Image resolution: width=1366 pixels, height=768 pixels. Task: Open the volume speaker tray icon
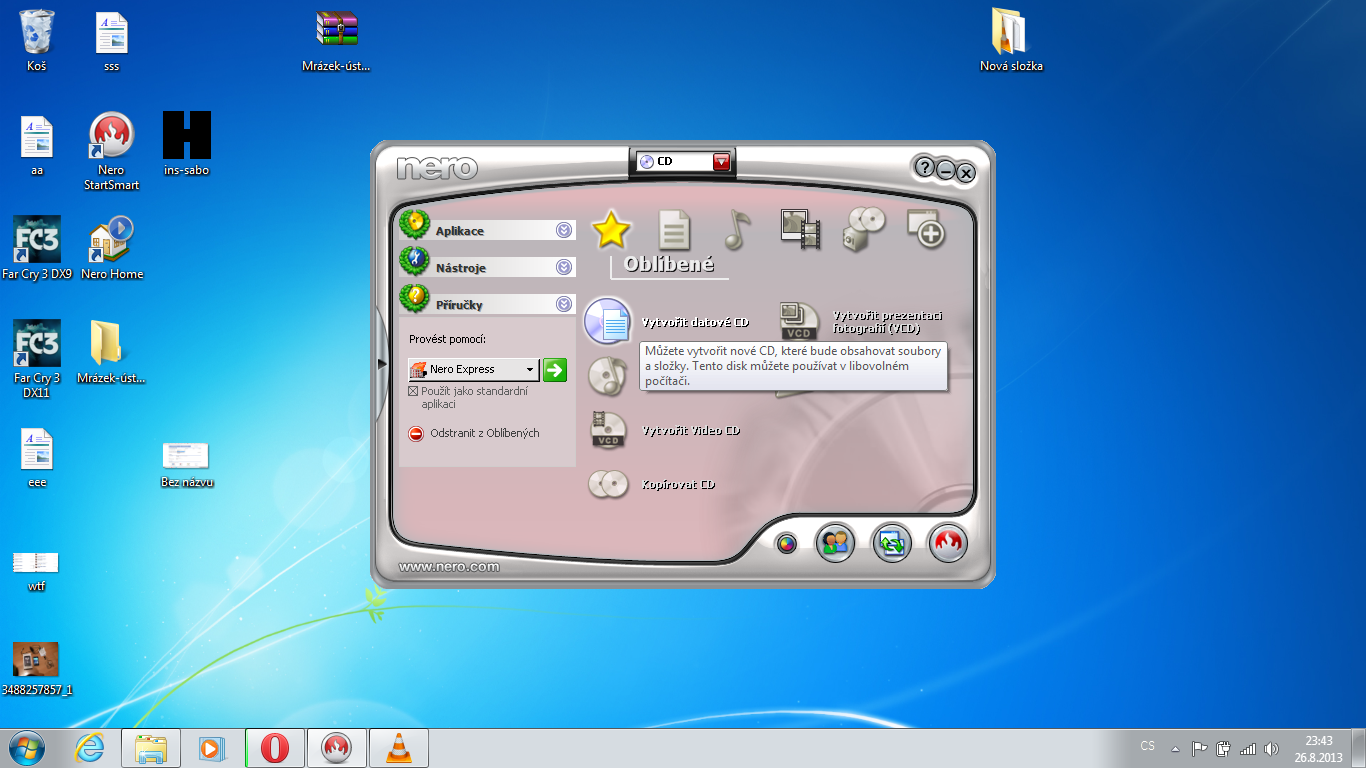point(1272,748)
